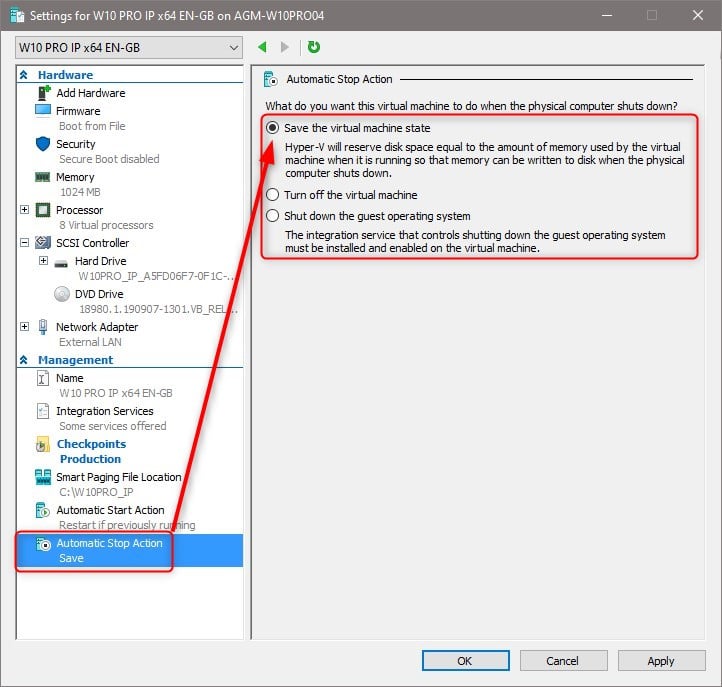
Task: Click 'Production' checkpoint type text
Action: coord(90,459)
